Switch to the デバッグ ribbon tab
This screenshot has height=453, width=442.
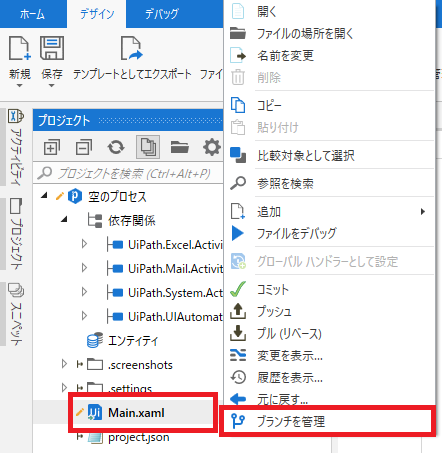pos(162,14)
